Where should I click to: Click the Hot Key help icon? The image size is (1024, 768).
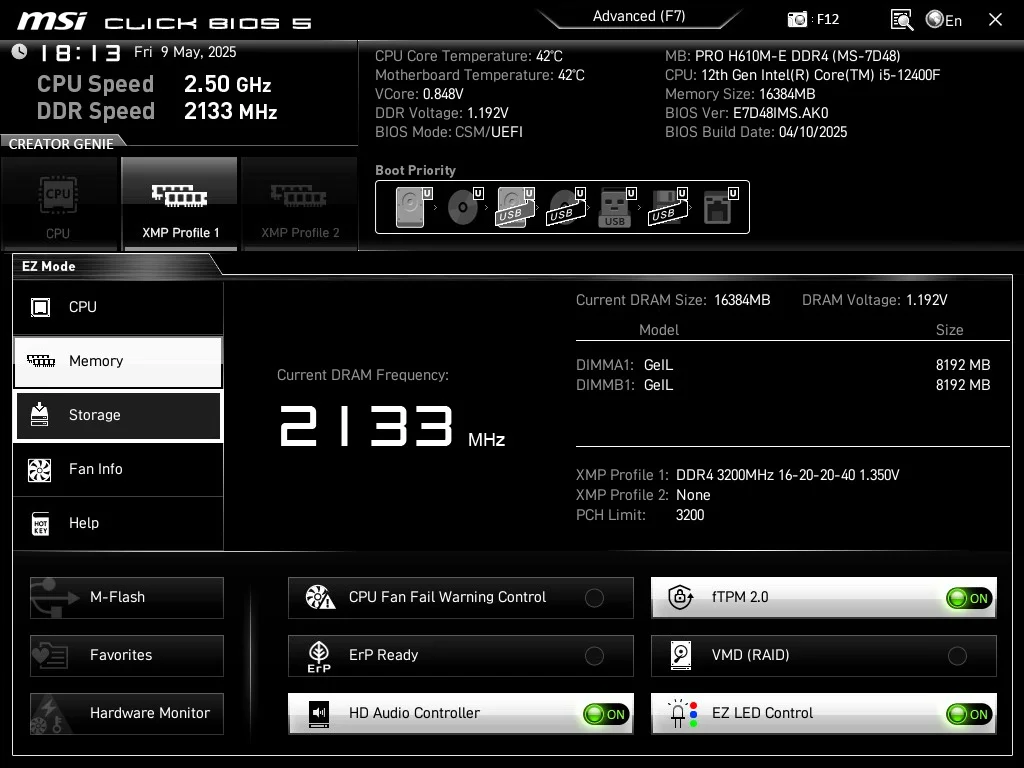[40, 524]
